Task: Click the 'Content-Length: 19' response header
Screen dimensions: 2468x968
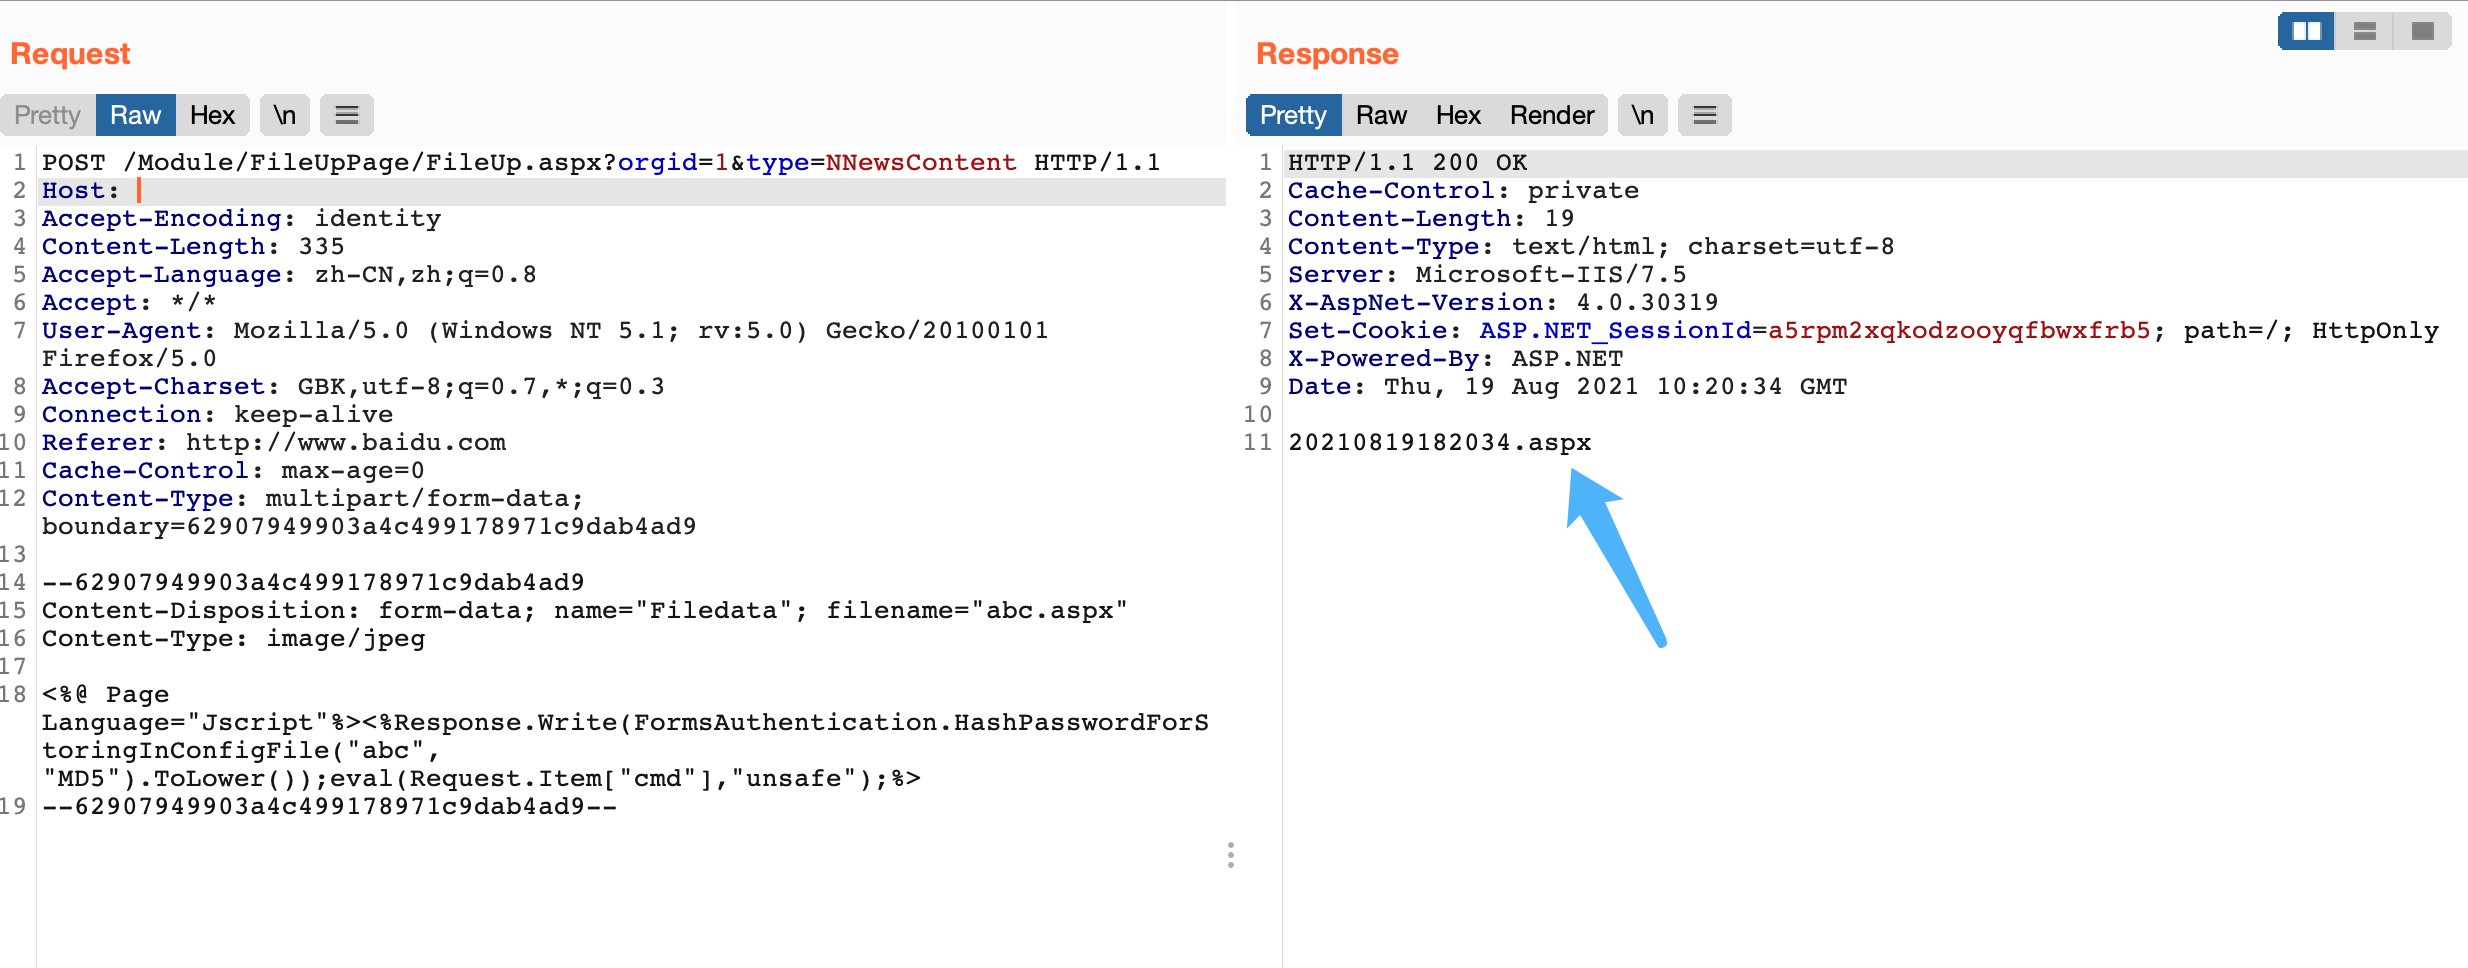Action: click(x=1431, y=219)
